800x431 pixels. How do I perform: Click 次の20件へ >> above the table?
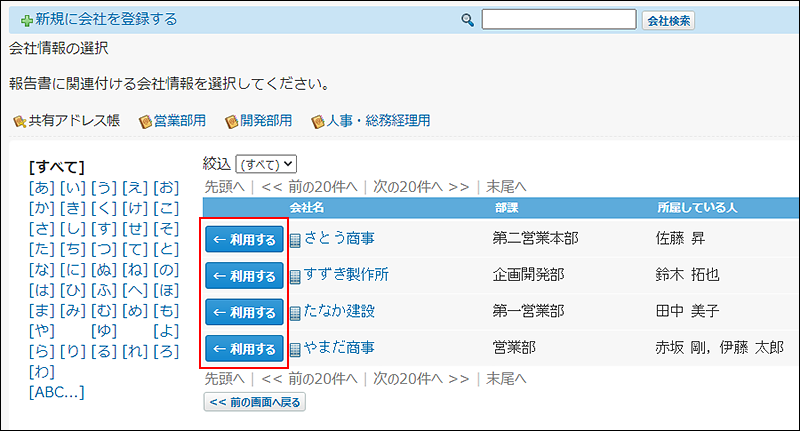pos(421,187)
